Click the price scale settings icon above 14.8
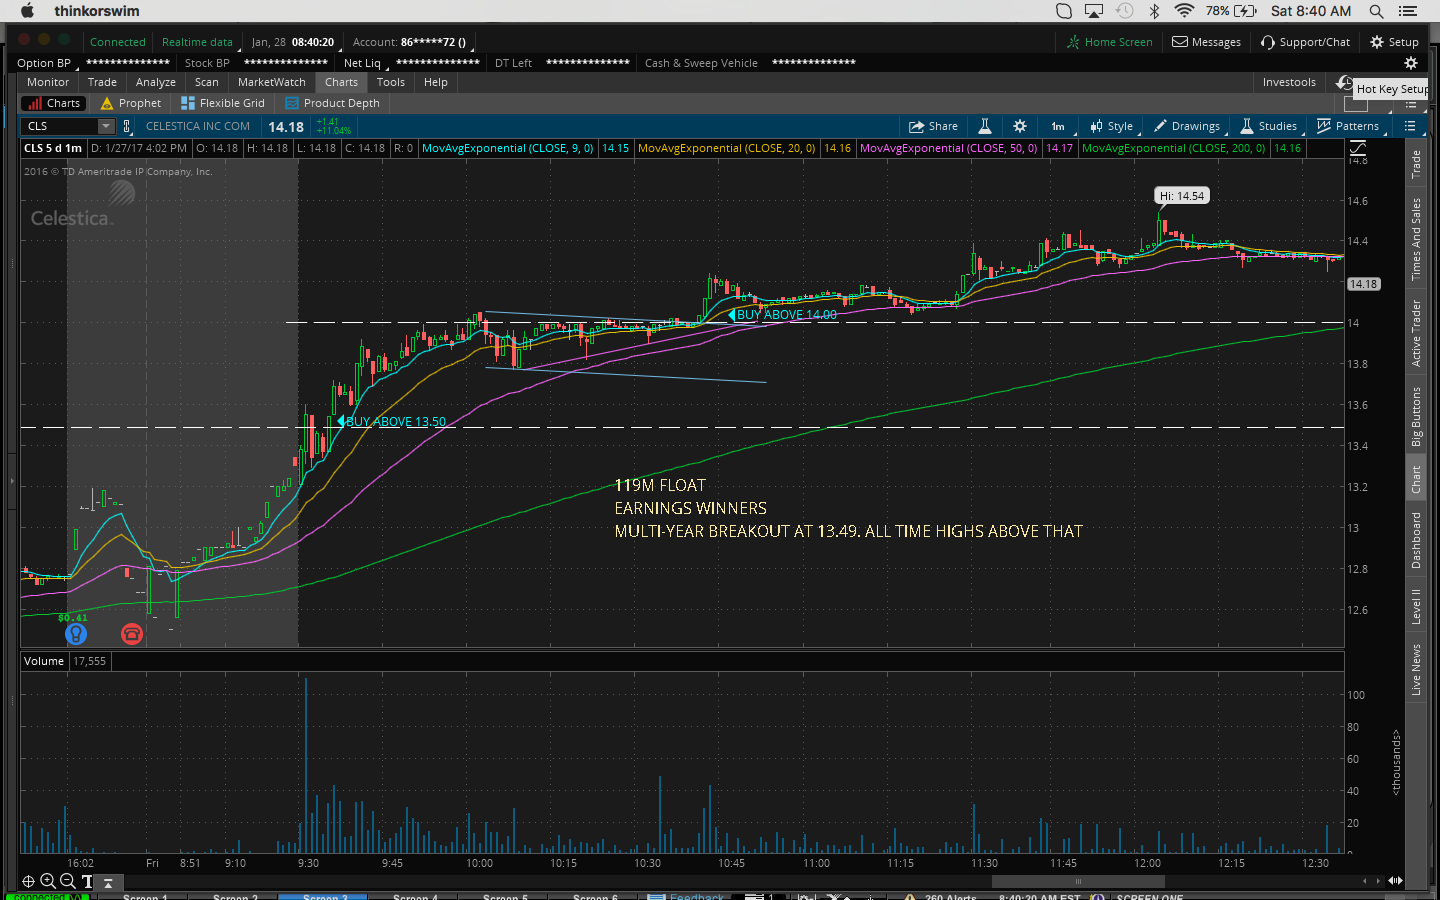The height and width of the screenshot is (900, 1440). (1357, 148)
